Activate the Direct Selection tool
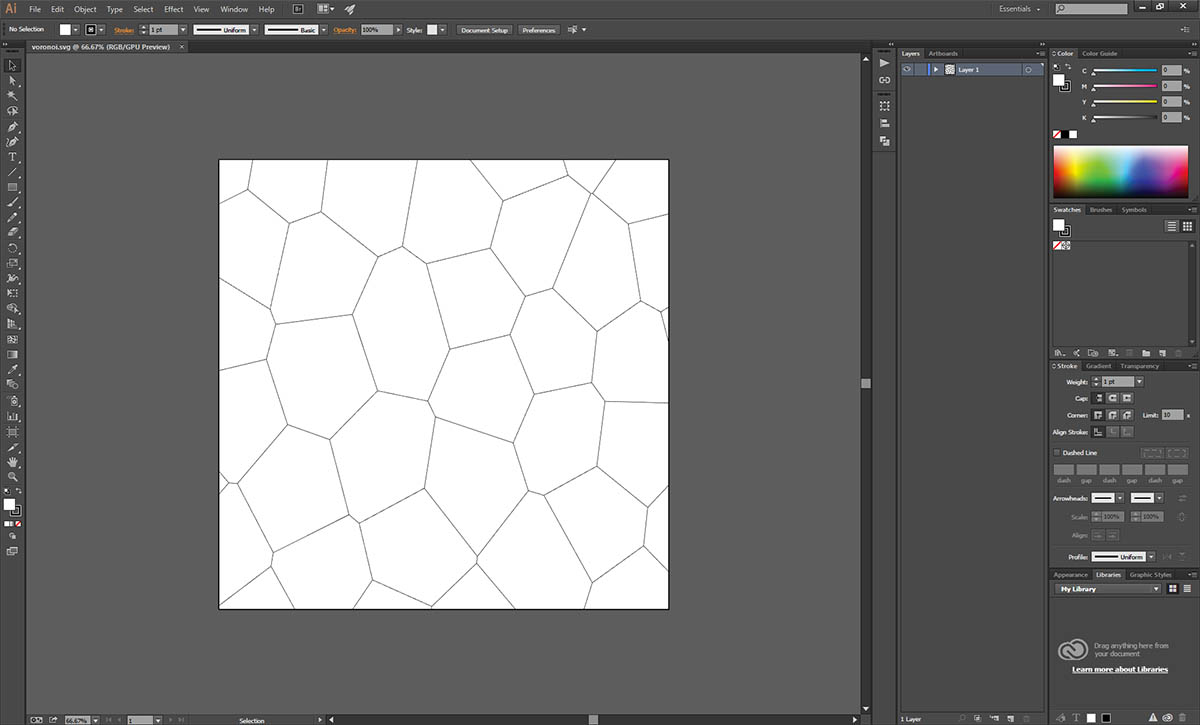This screenshot has height=725, width=1200. [x=13, y=80]
